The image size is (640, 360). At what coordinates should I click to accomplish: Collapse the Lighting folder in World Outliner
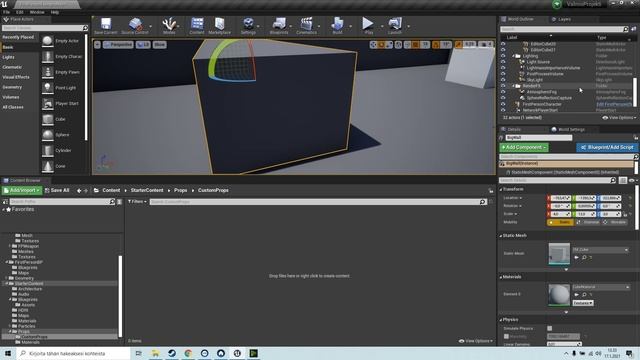(513, 56)
